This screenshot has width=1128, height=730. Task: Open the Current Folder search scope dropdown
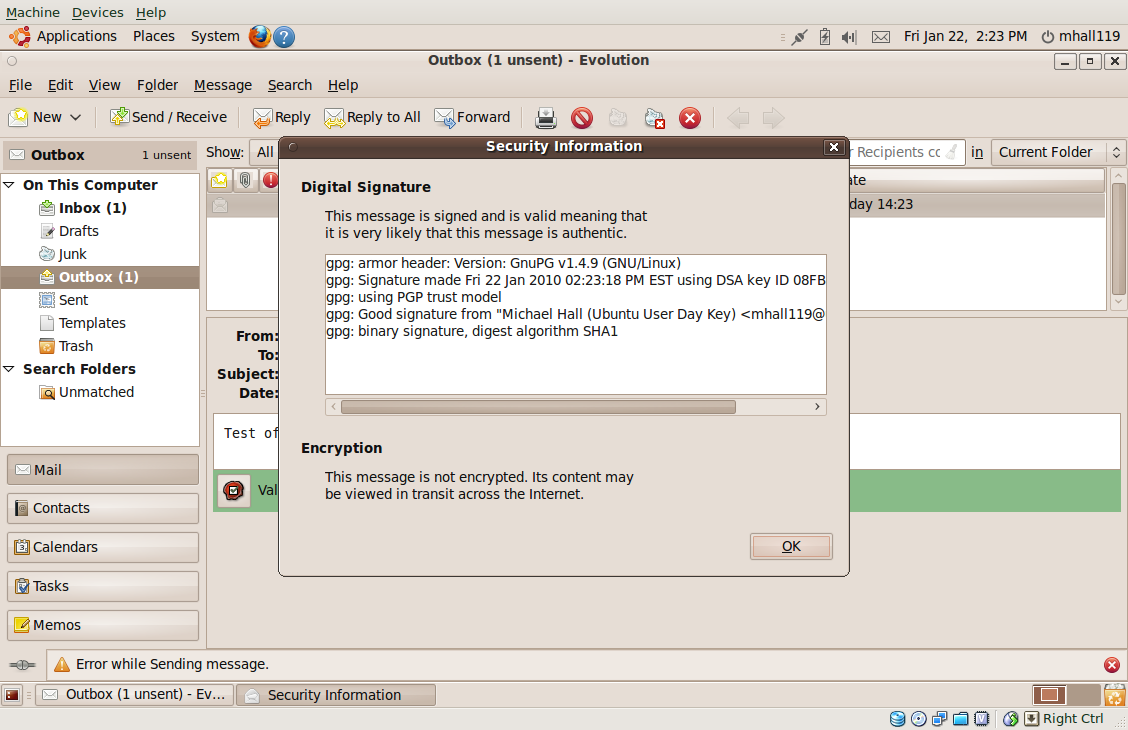pos(1058,152)
